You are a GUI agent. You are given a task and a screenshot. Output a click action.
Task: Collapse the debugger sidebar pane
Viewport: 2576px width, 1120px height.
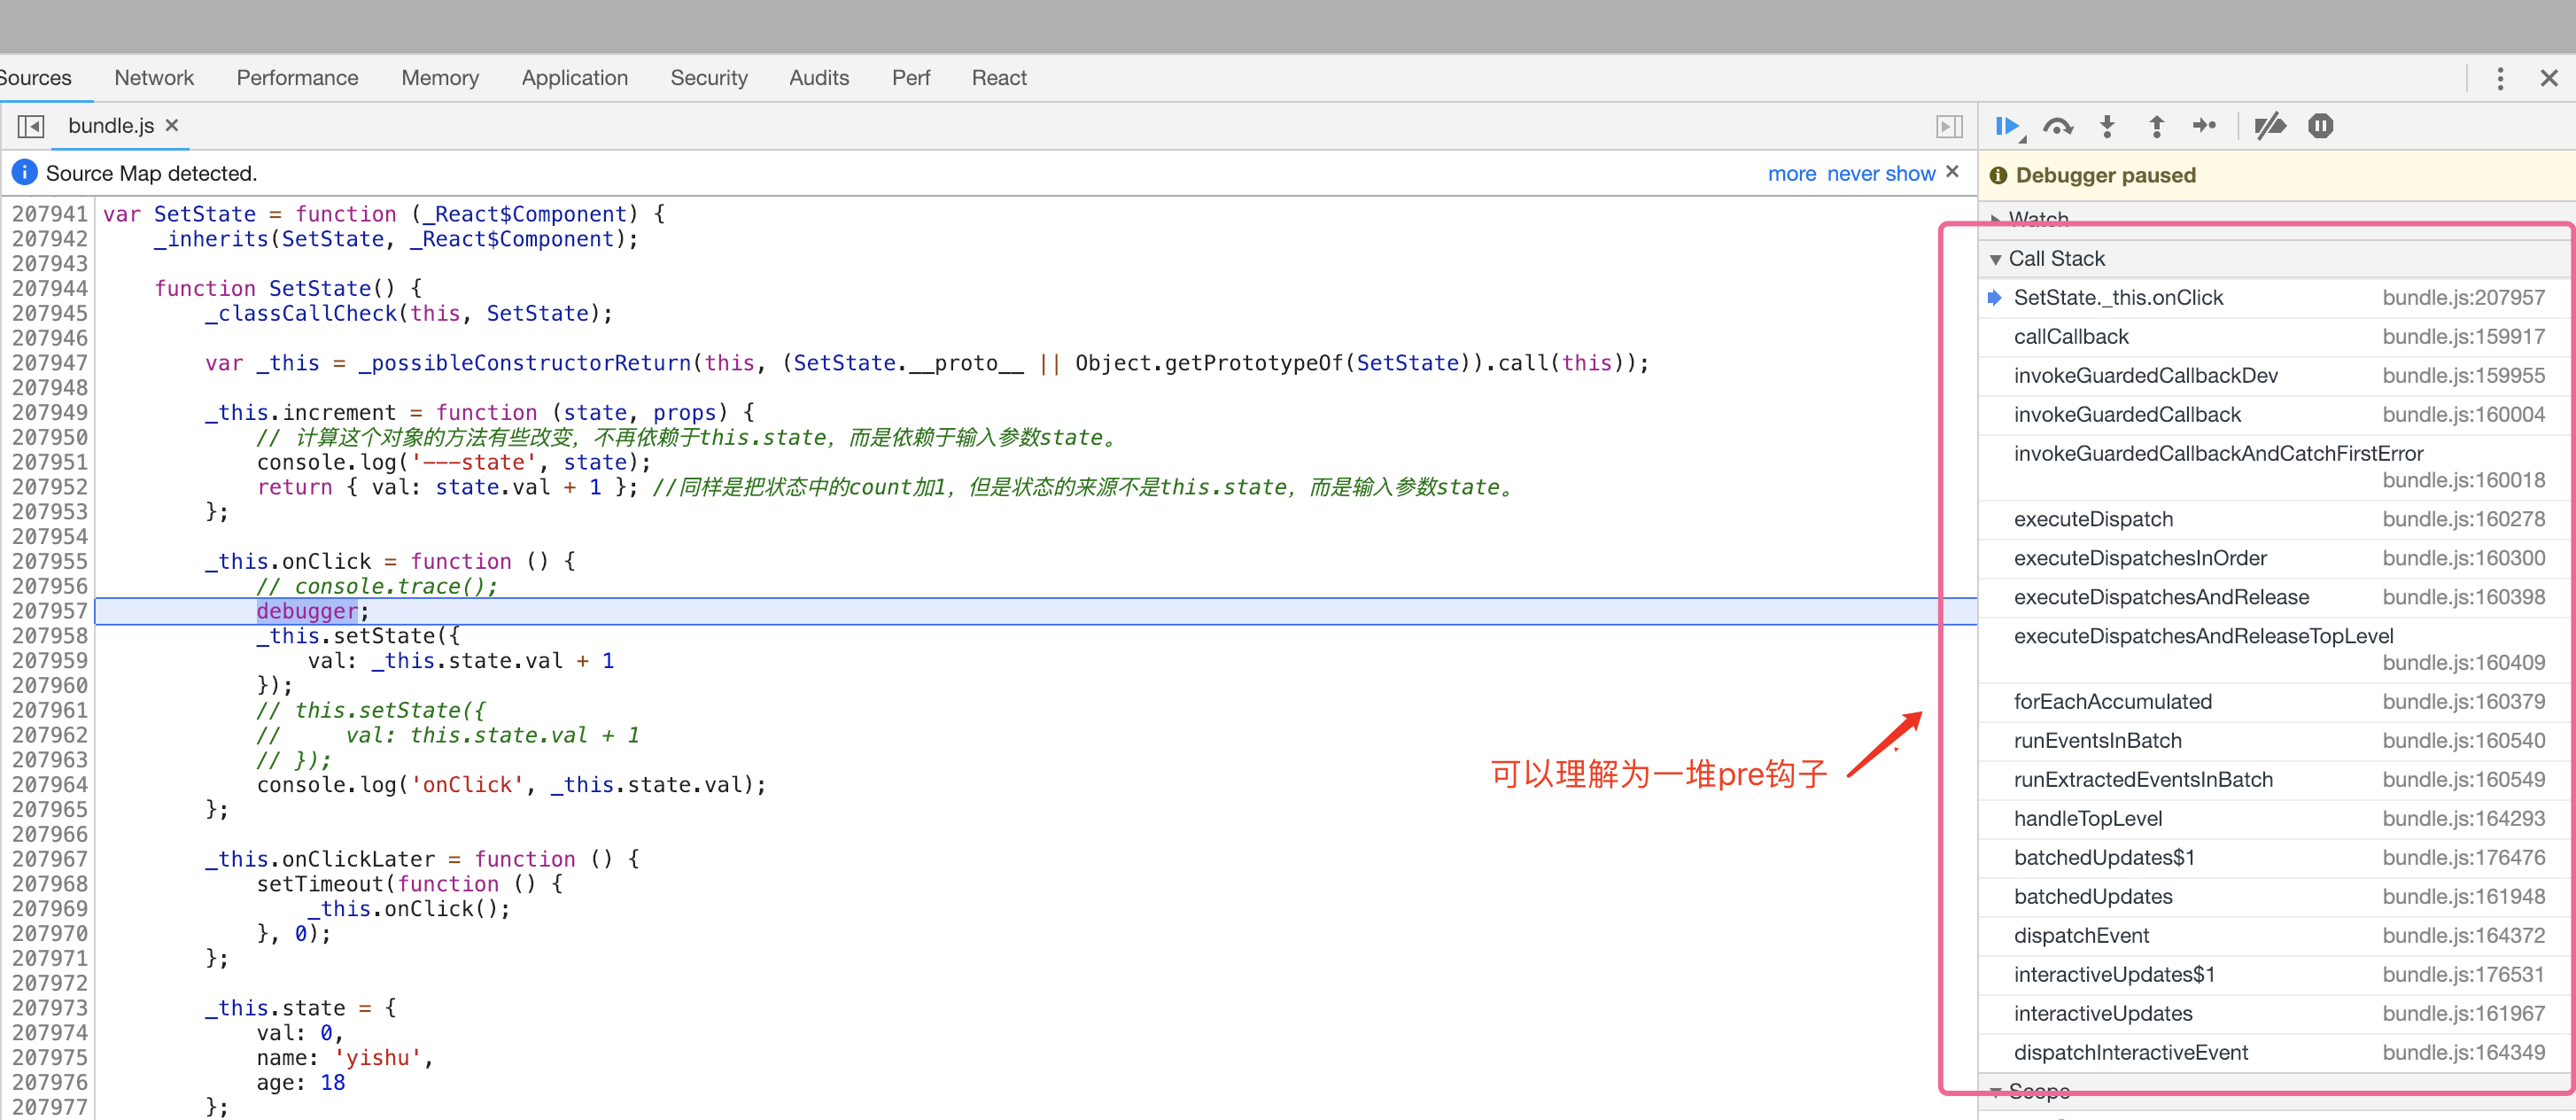click(1949, 126)
